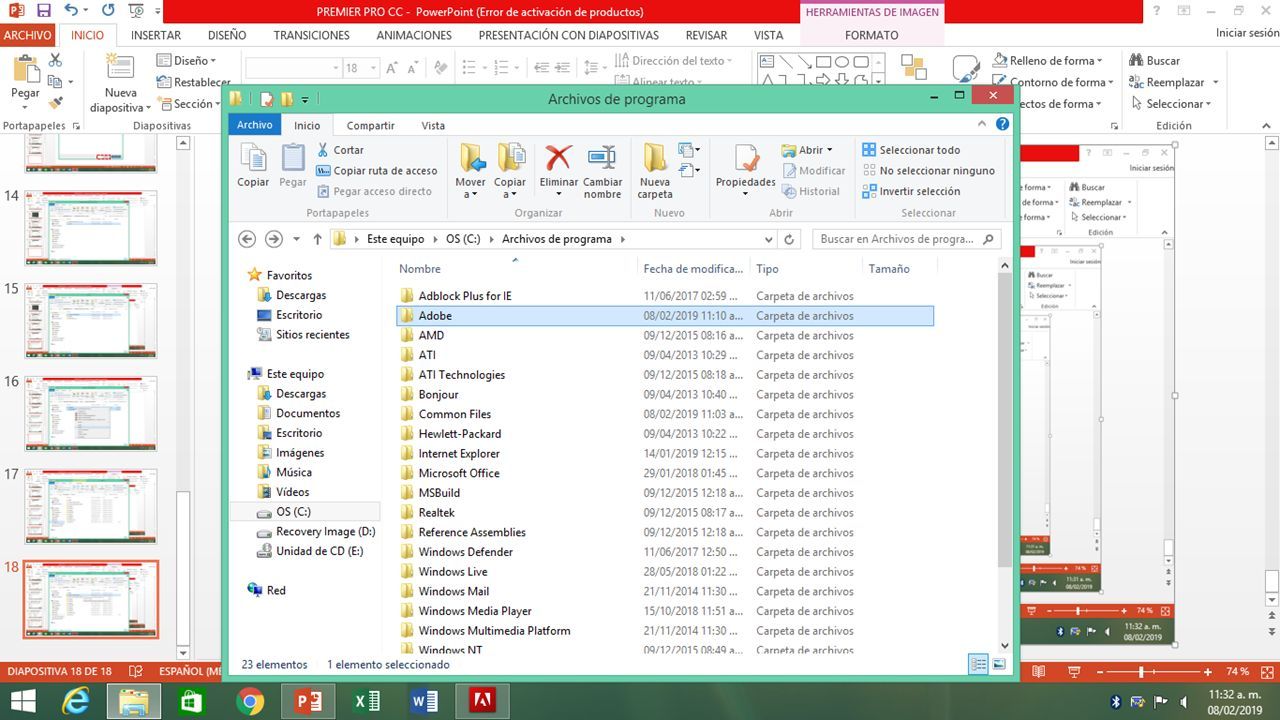Click PowerPoint Save icon in quick access

click(x=43, y=11)
